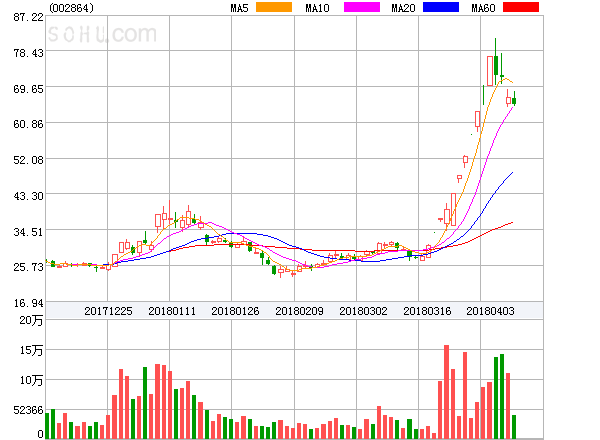600x440 pixels.
Task: Select the MA5 legend label
Action: point(239,8)
